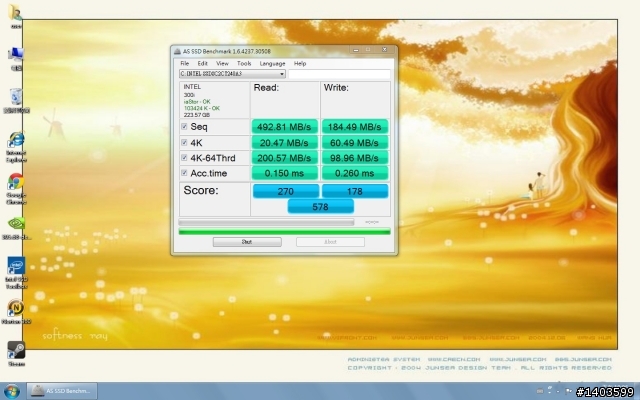The height and width of the screenshot is (400, 640).
Task: Uncheck the Acc.time test checkbox
Action: [x=184, y=173]
